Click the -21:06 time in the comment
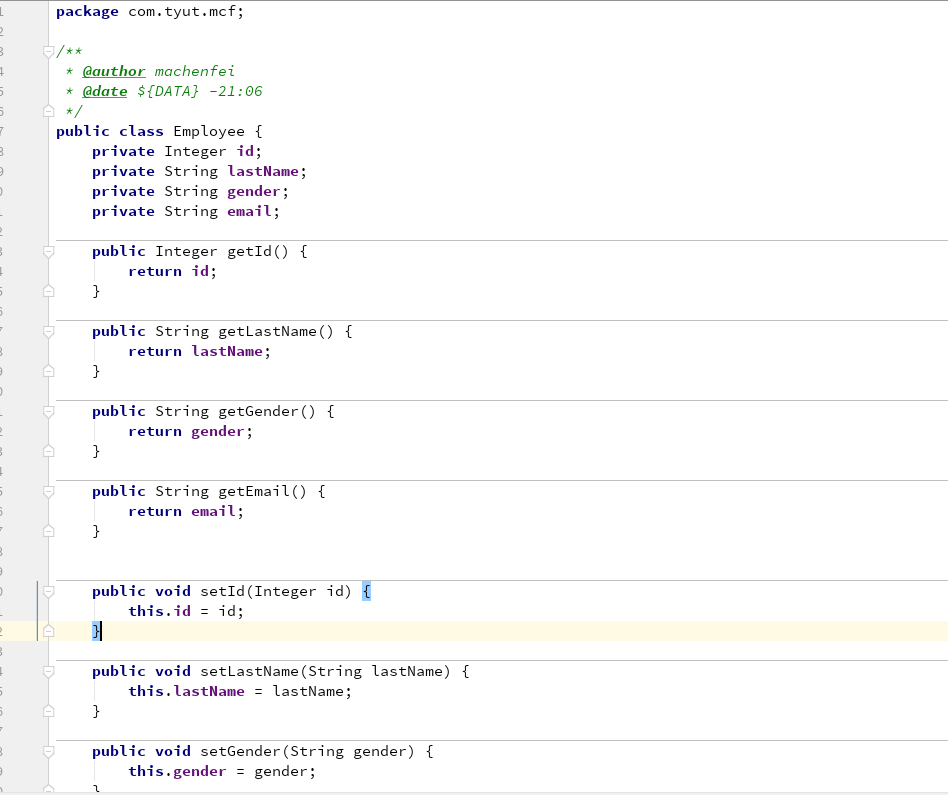 click(x=236, y=91)
